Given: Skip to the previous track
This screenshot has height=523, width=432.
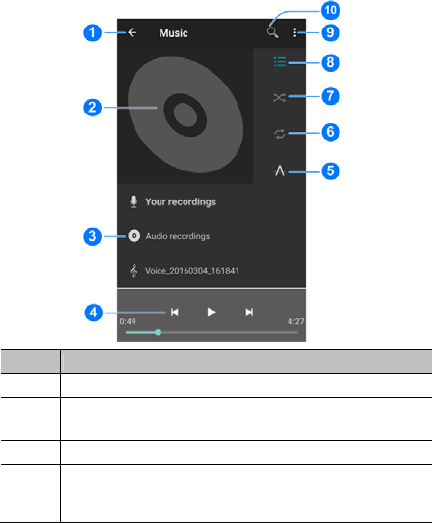Looking at the screenshot, I should pos(174,312).
